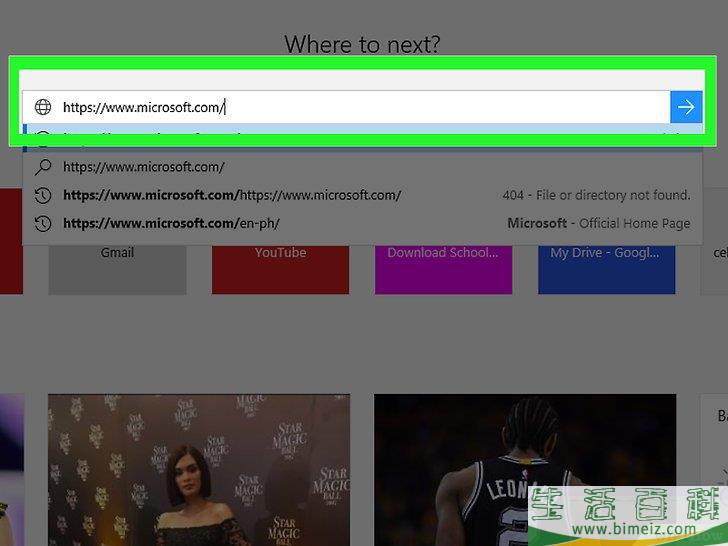Open the Star Magic Ball news photo

199,470
